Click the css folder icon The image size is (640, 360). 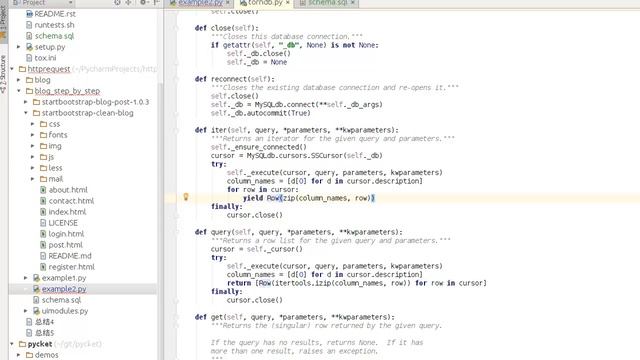click(43, 124)
